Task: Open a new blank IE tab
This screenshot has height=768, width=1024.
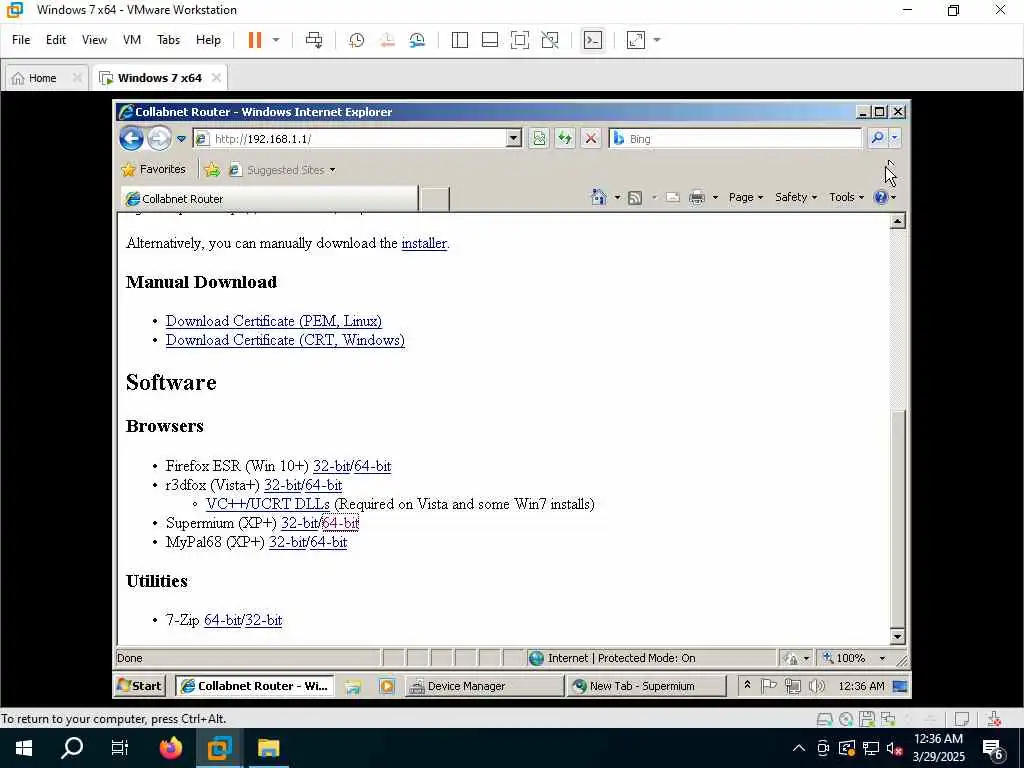Action: click(x=434, y=199)
